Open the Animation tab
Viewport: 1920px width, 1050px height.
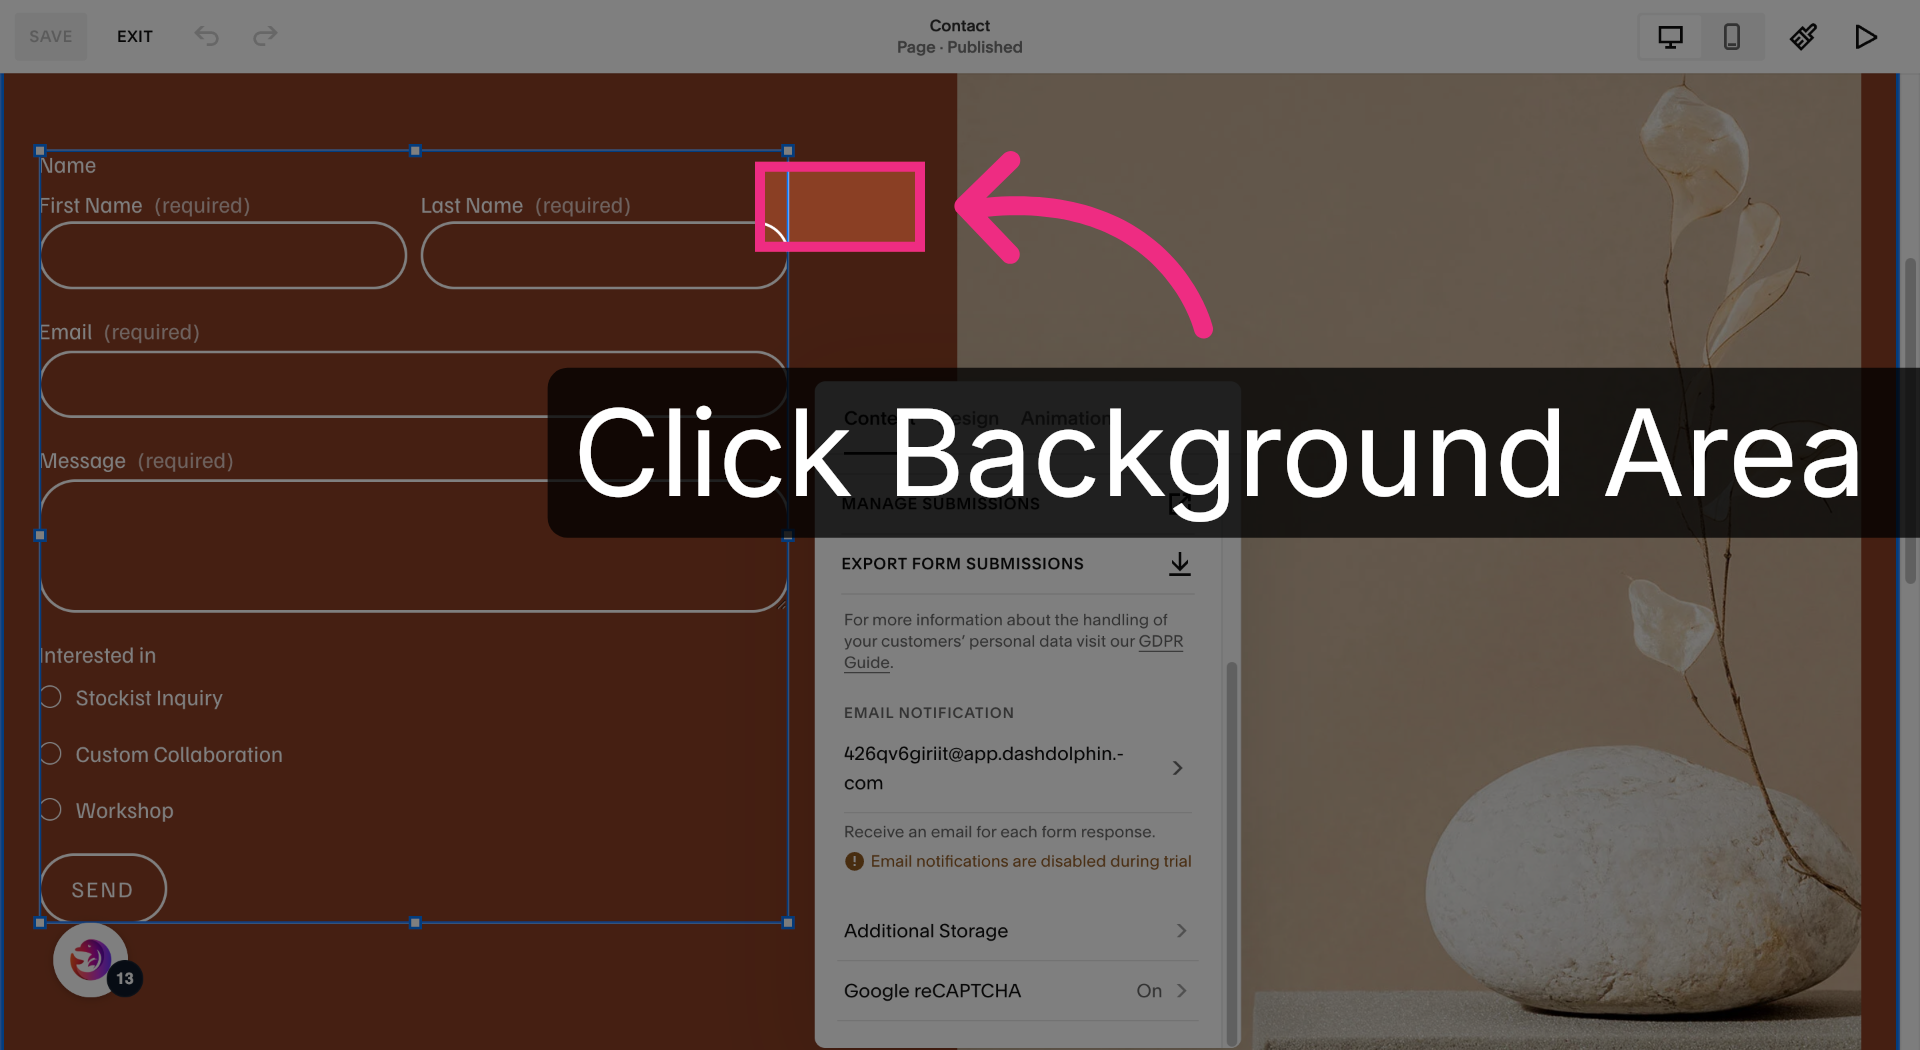(1066, 418)
